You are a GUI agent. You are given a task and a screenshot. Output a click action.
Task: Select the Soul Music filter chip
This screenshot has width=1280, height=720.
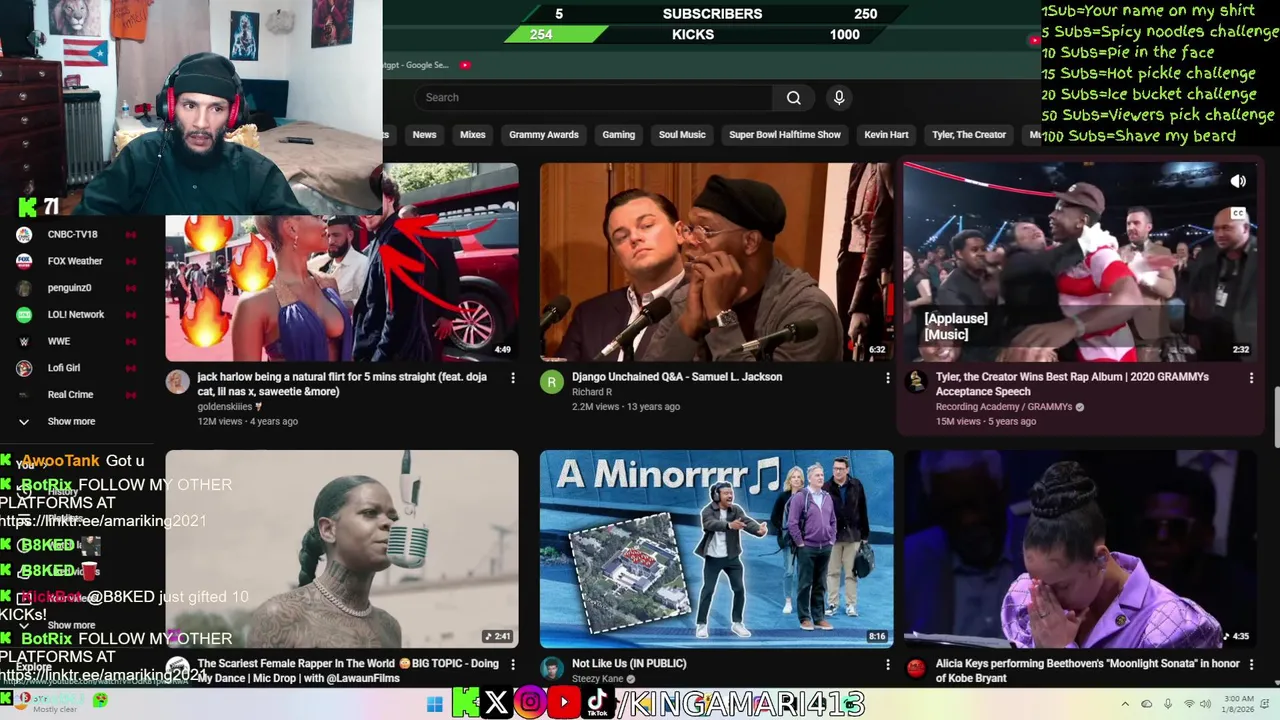tap(682, 134)
